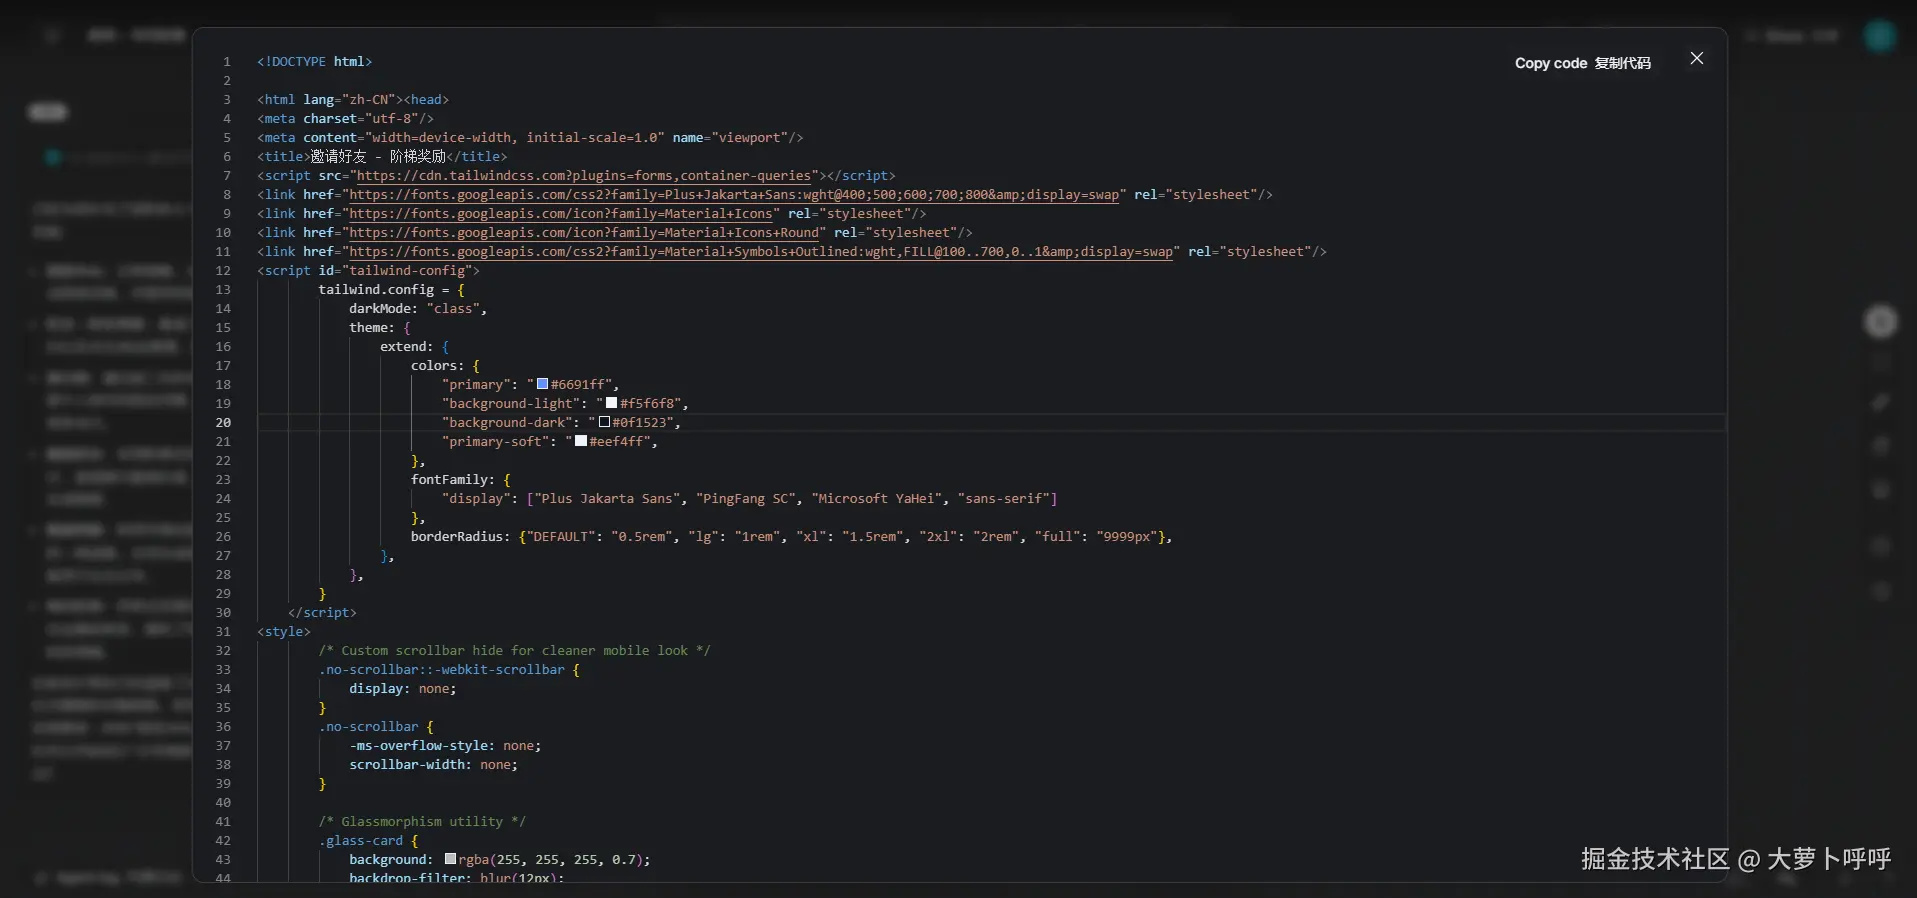Screen dimensions: 1917x898
Task: Click the 'tailwind.config = {' line
Action: point(391,290)
